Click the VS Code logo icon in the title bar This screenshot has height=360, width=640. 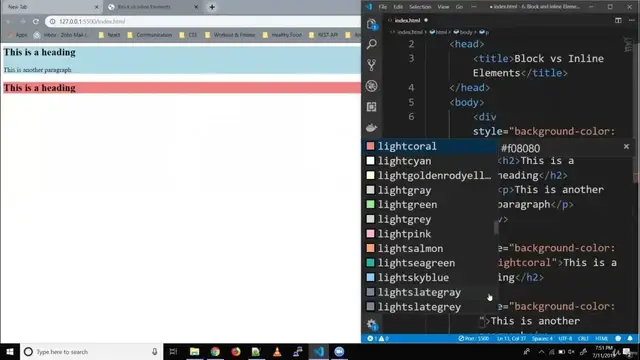[x=369, y=7]
